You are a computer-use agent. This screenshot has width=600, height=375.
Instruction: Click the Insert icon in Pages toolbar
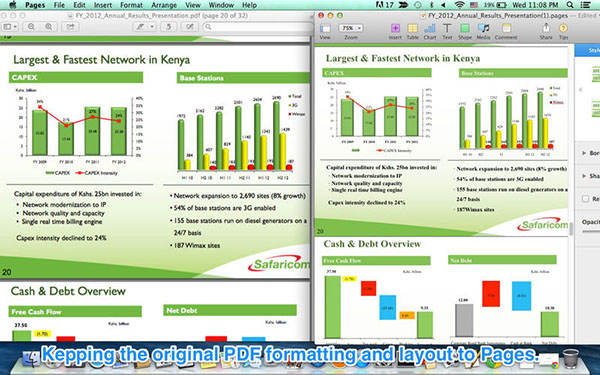click(395, 28)
